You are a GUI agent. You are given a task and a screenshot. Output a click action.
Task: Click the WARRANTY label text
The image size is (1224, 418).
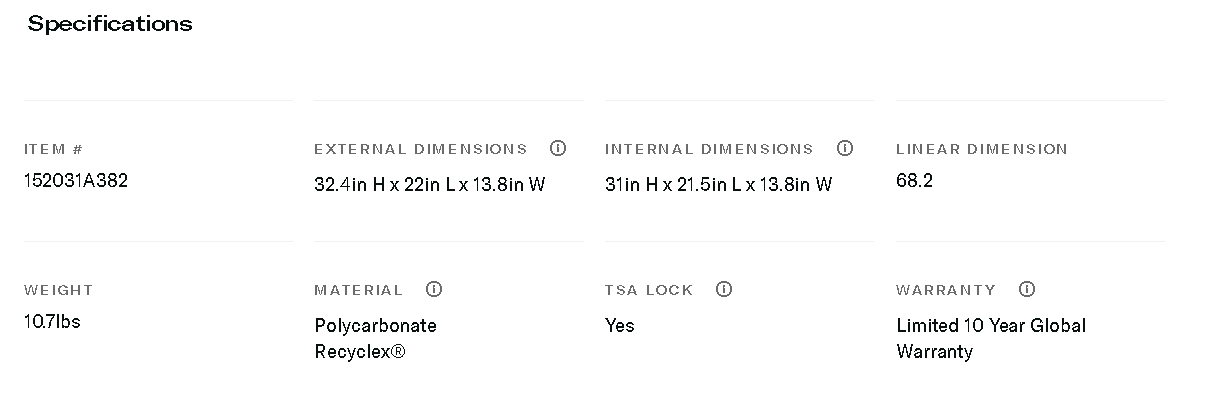coord(945,290)
